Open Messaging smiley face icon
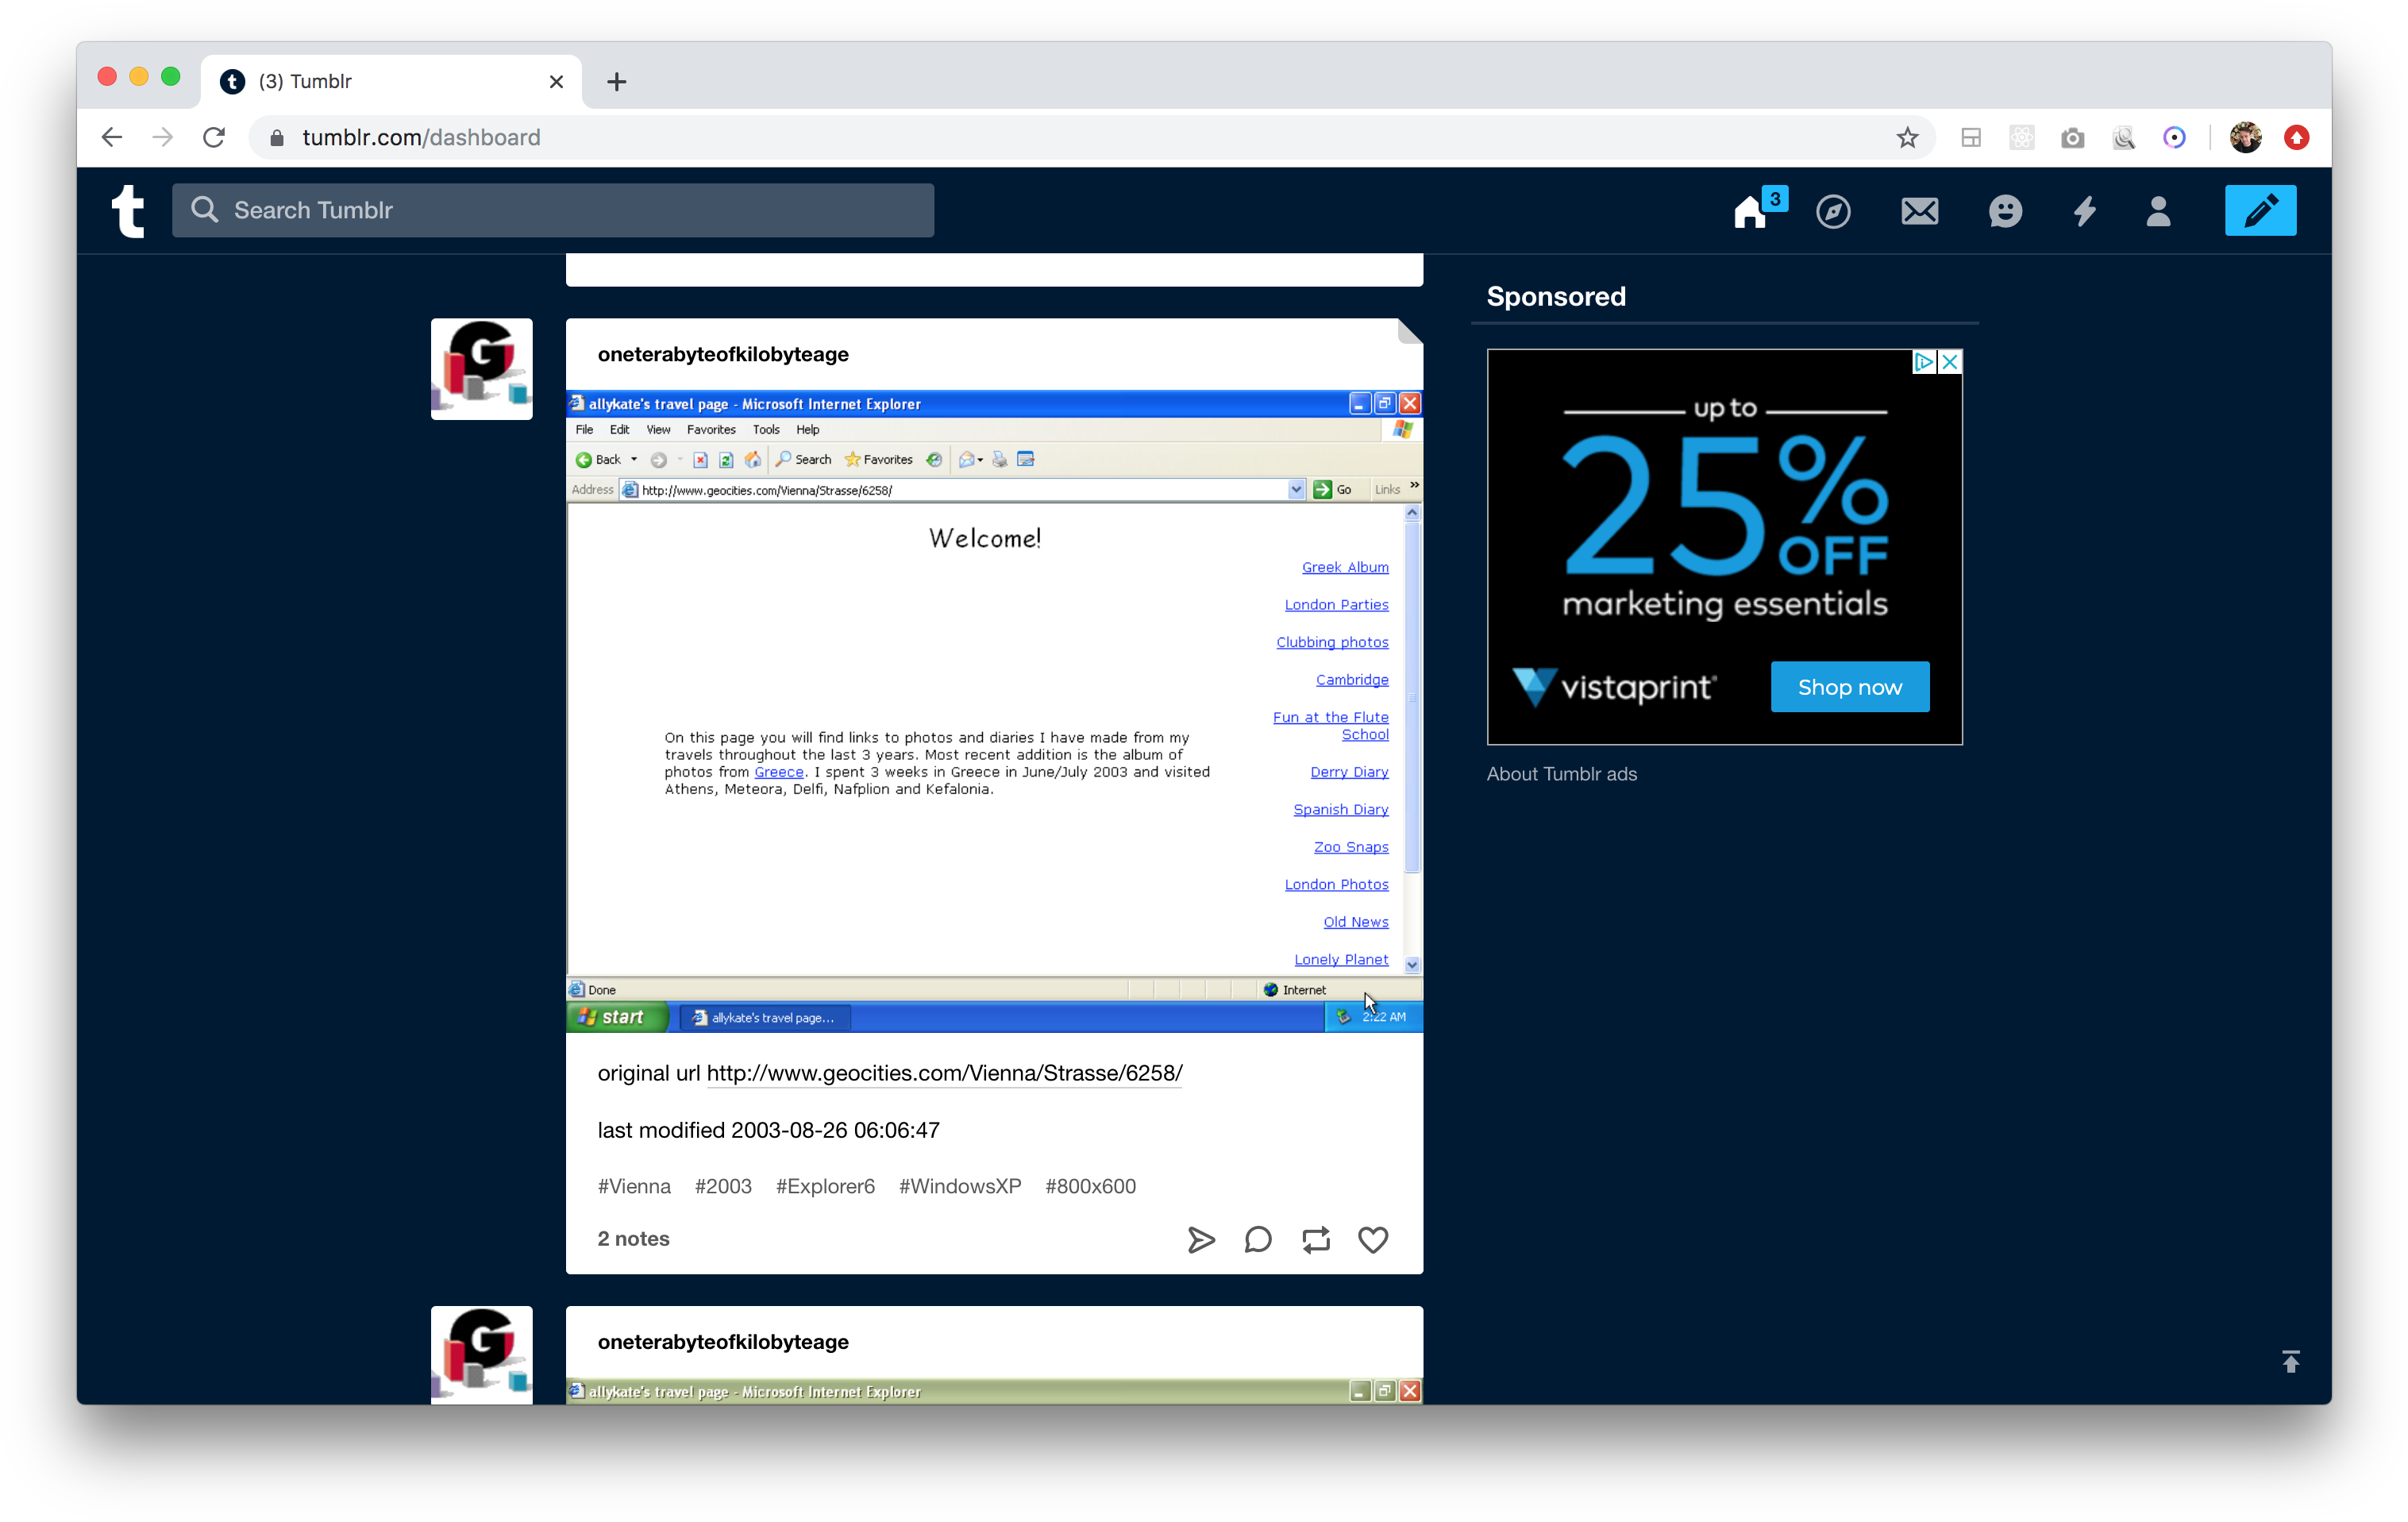The width and height of the screenshot is (2408, 1522). 2005,211
